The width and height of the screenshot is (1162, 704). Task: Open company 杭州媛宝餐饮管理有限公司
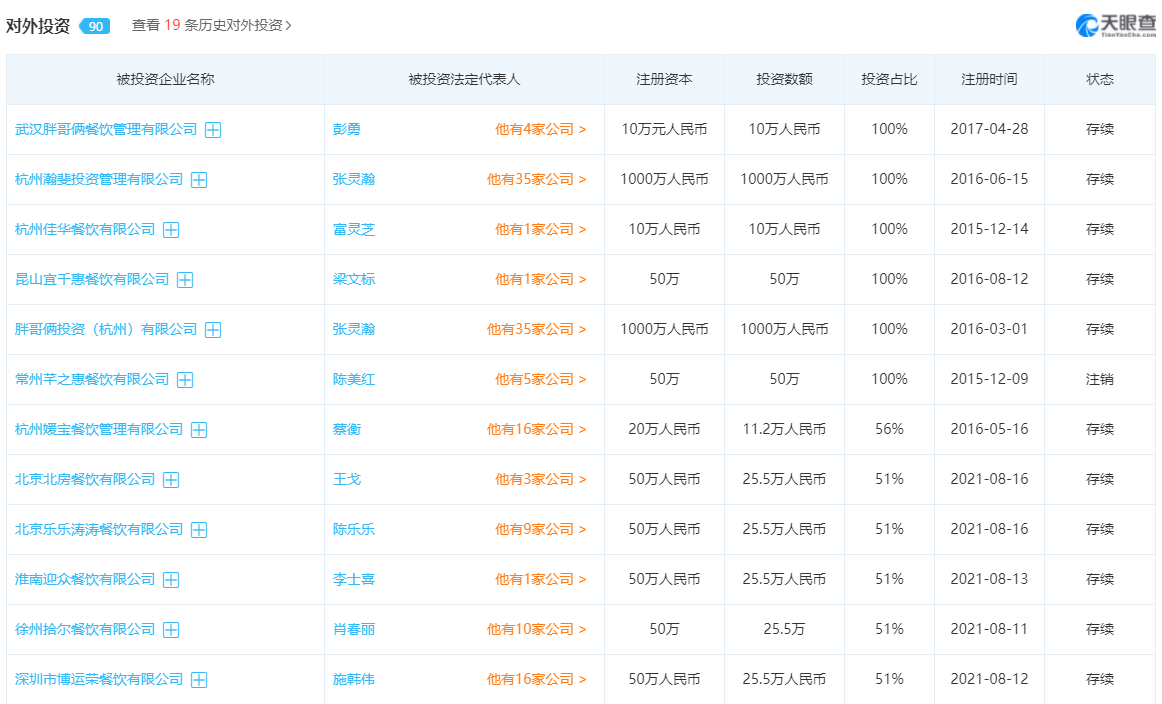tap(99, 429)
